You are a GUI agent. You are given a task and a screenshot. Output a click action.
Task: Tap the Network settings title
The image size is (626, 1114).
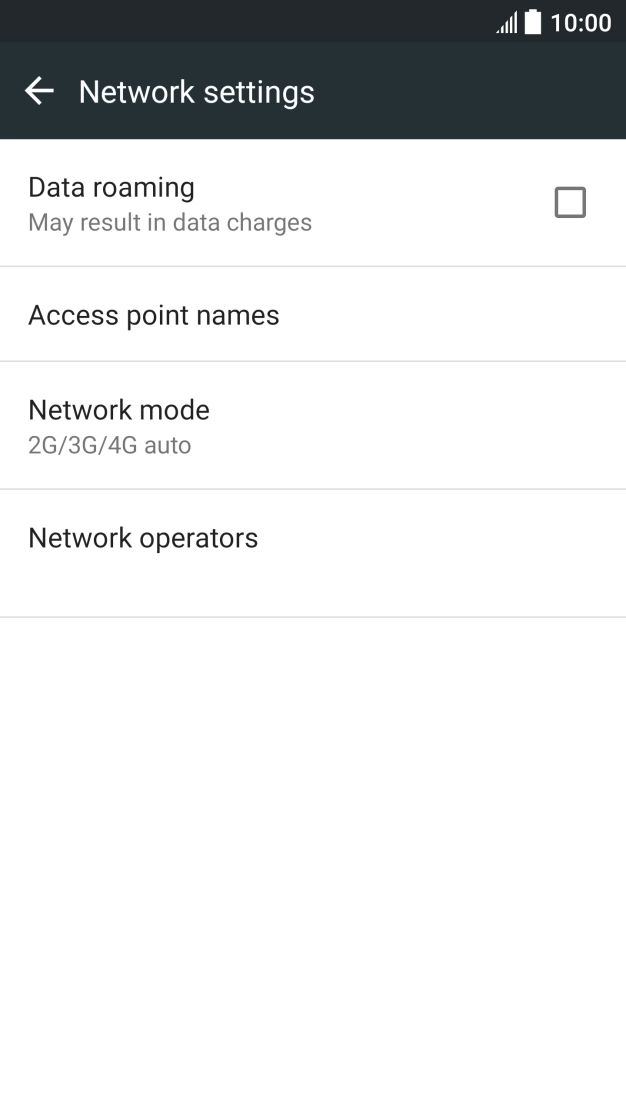[197, 92]
